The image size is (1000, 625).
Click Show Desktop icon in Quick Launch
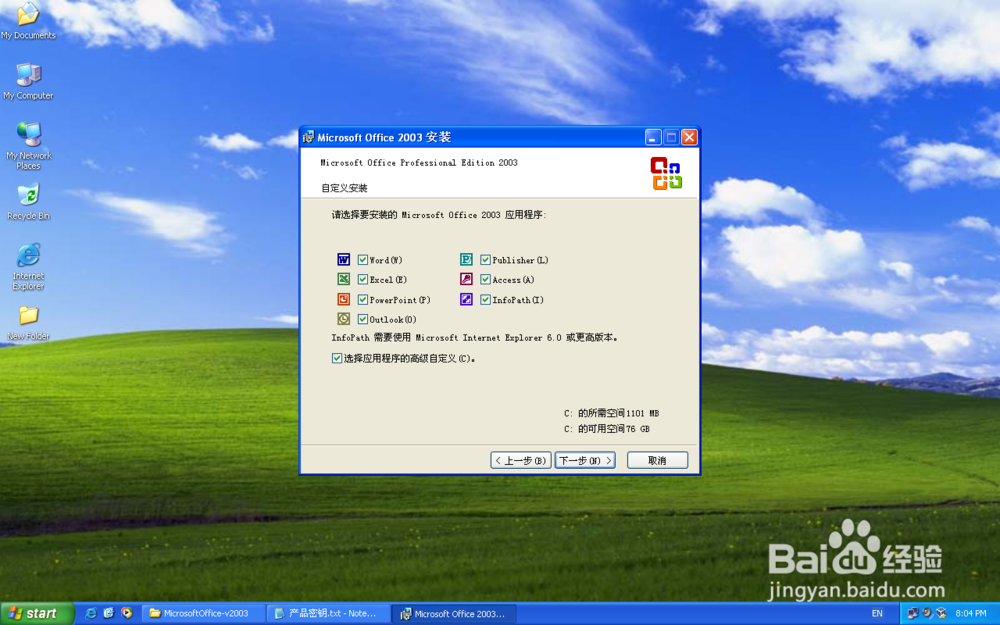coord(109,614)
